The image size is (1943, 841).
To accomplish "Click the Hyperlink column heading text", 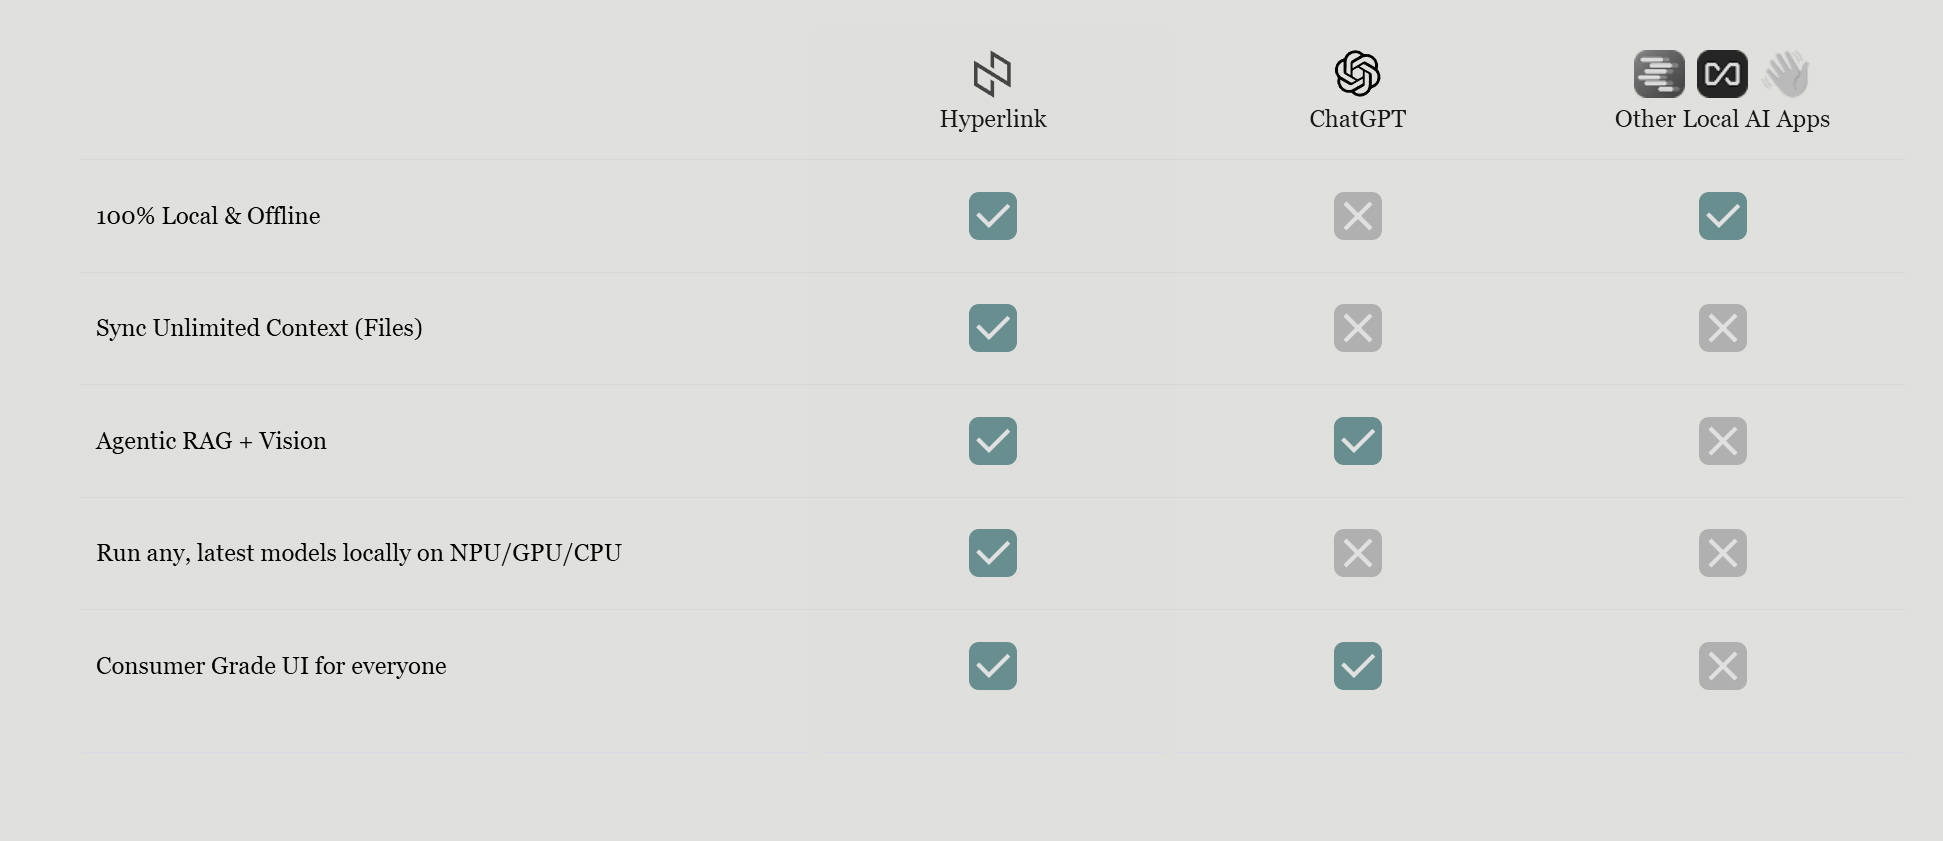I will [x=993, y=119].
